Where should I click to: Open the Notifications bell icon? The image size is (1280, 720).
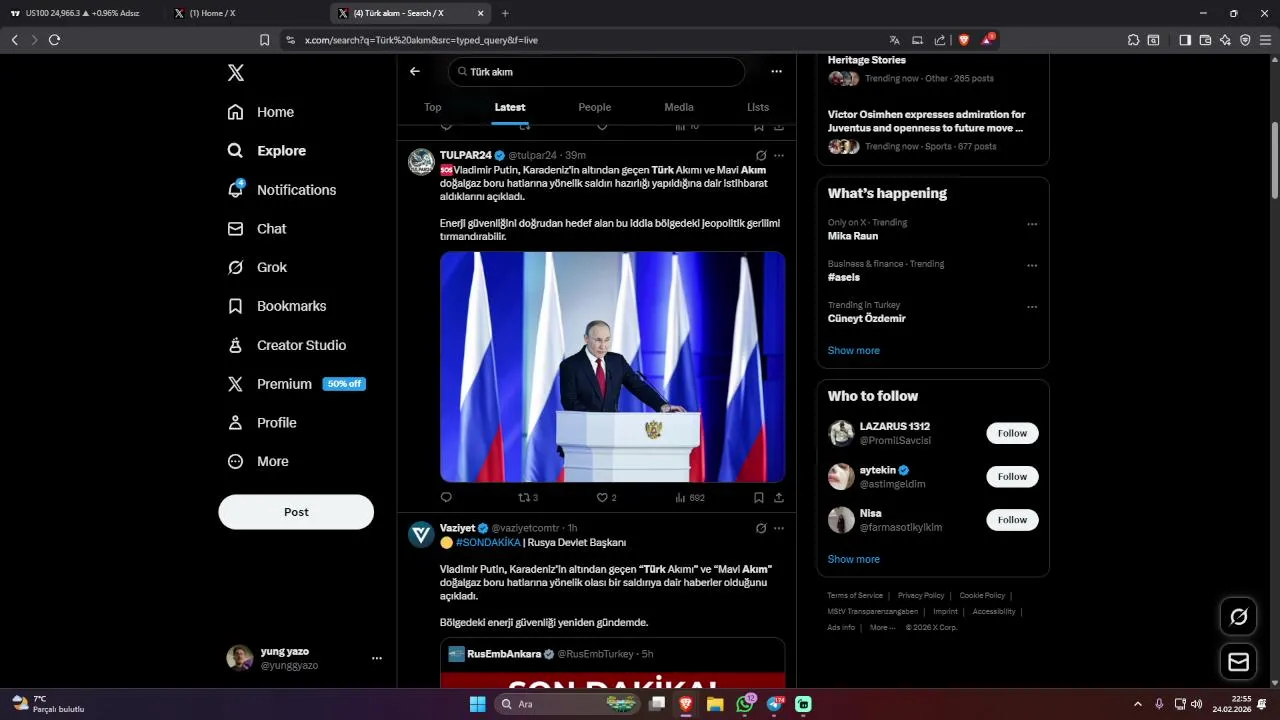point(235,189)
